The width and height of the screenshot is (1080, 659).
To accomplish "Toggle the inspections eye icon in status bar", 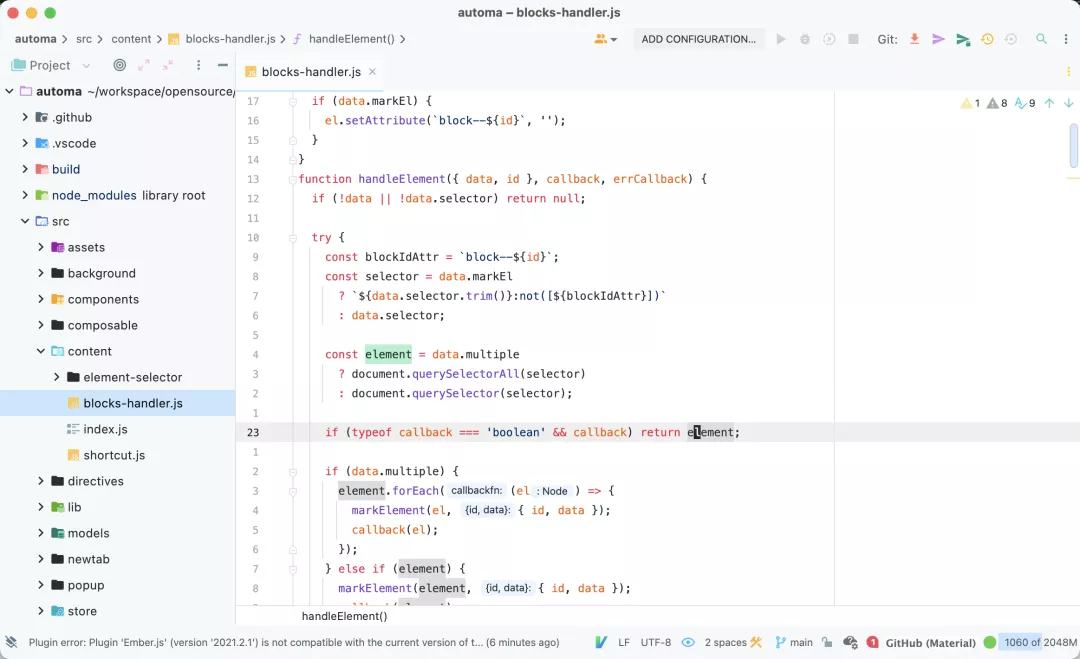I will (x=688, y=642).
